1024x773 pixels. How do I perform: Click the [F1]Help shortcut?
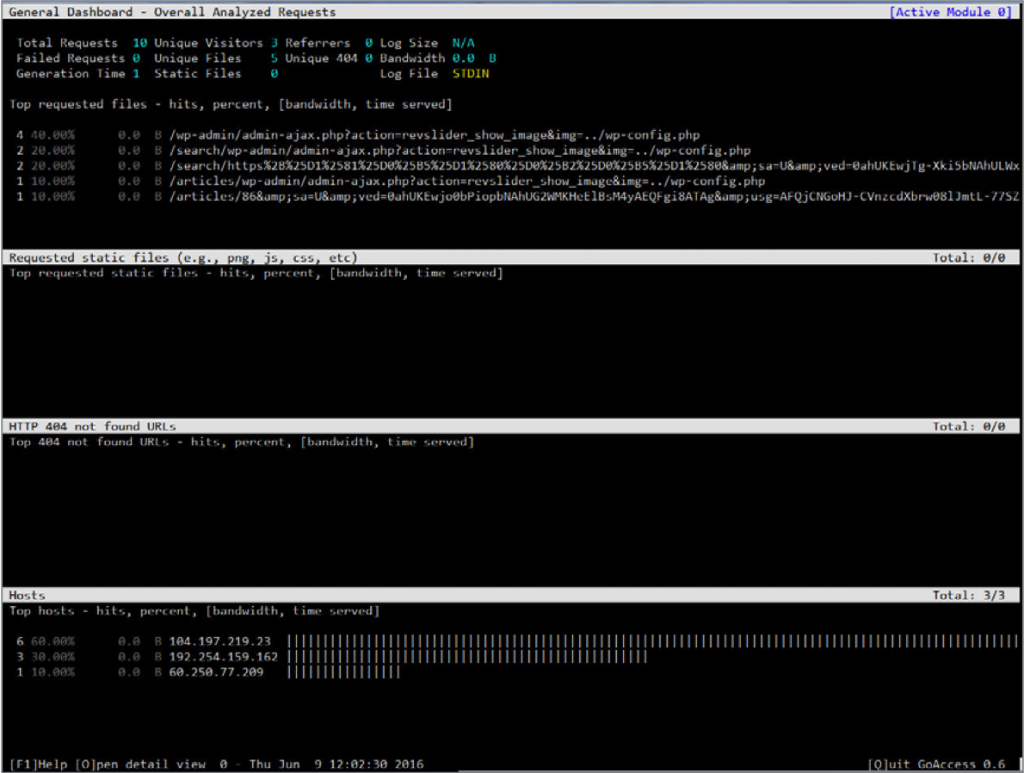(38, 765)
